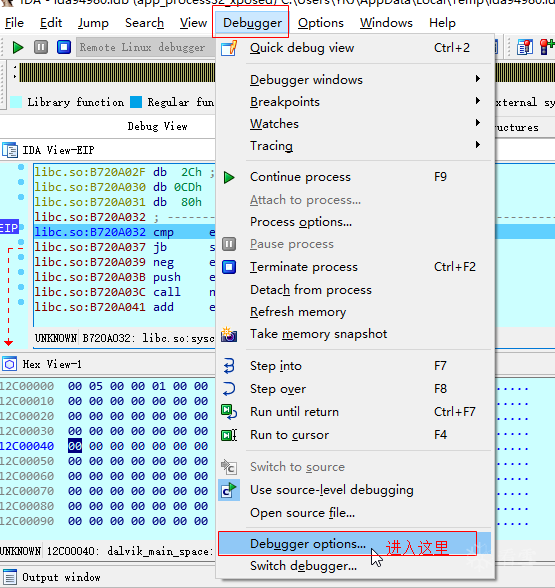Click the green Continue process icon
The image size is (555, 588).
coord(229,177)
